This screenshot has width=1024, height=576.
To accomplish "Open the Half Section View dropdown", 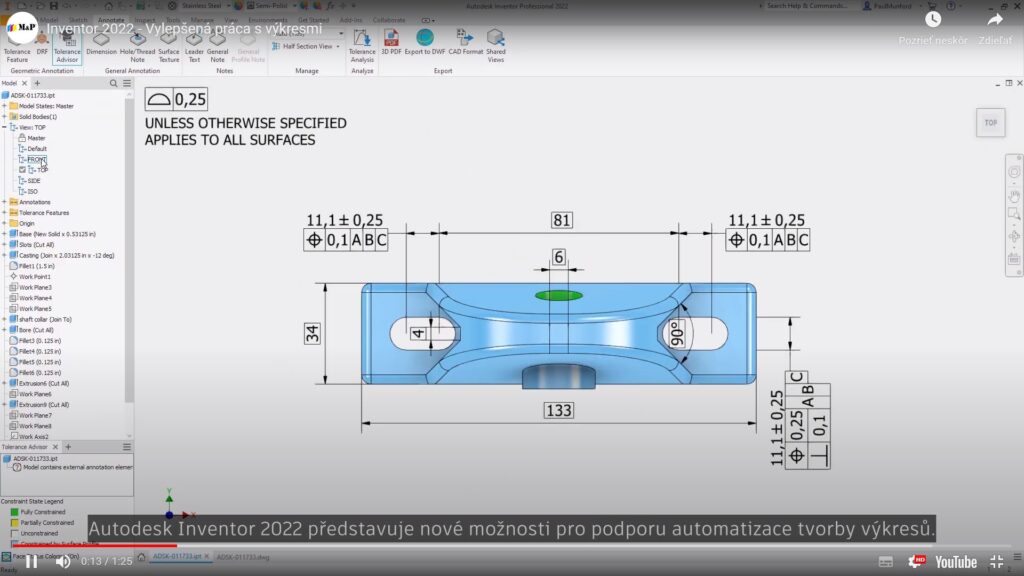I will [338, 46].
